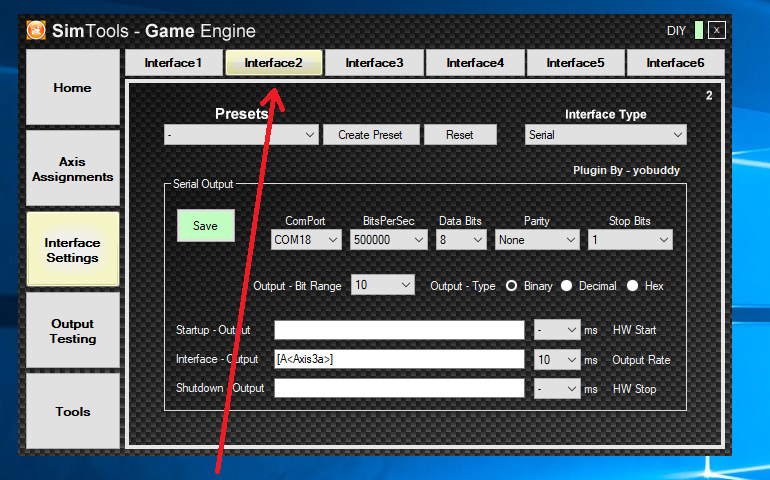The width and height of the screenshot is (770, 480).
Task: Open the HW Start ms dropdown
Action: (557, 330)
